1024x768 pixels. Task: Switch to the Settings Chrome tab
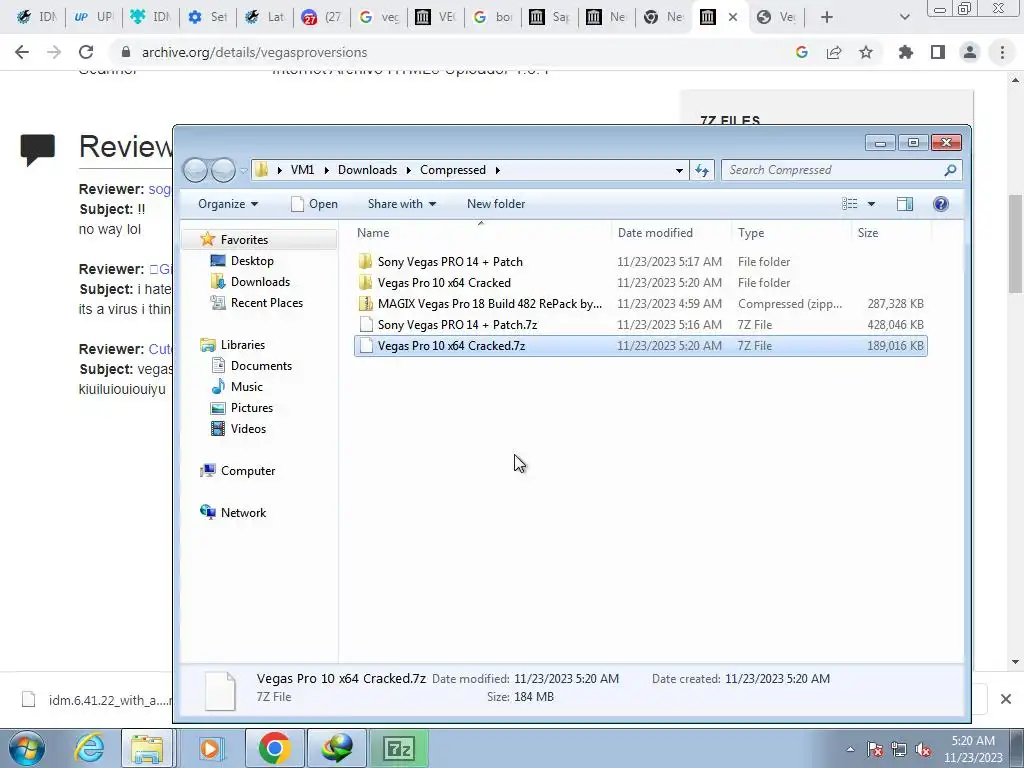[x=208, y=17]
